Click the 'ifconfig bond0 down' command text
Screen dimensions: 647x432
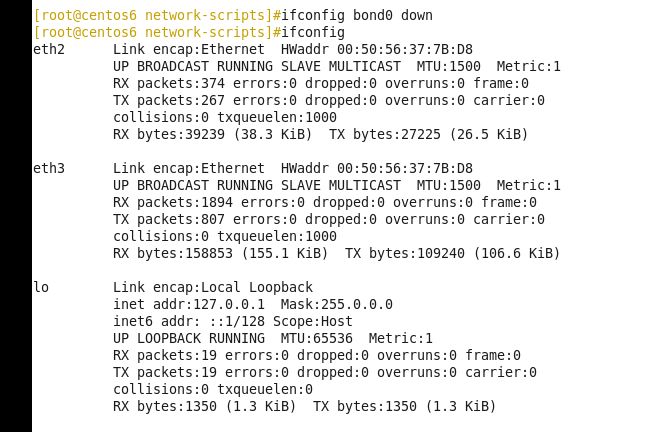(357, 16)
